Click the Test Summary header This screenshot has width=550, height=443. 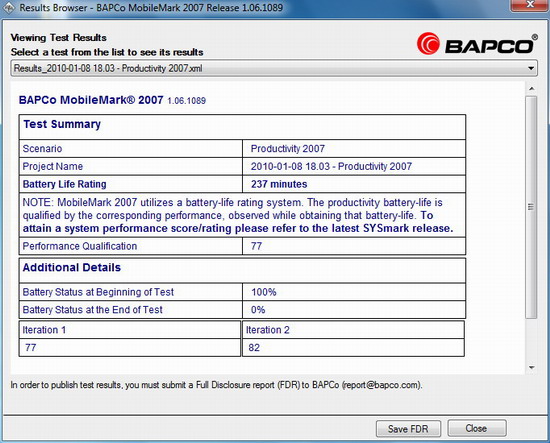coord(62,124)
